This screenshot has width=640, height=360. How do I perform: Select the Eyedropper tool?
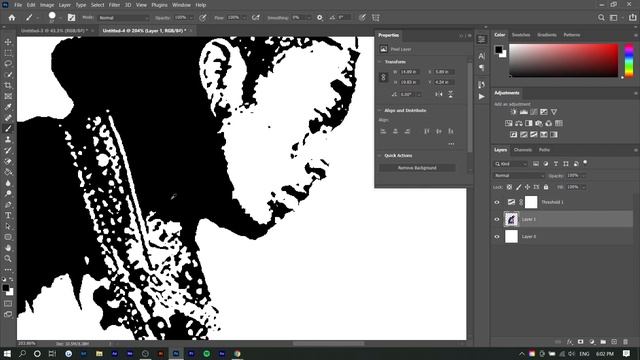point(8,107)
